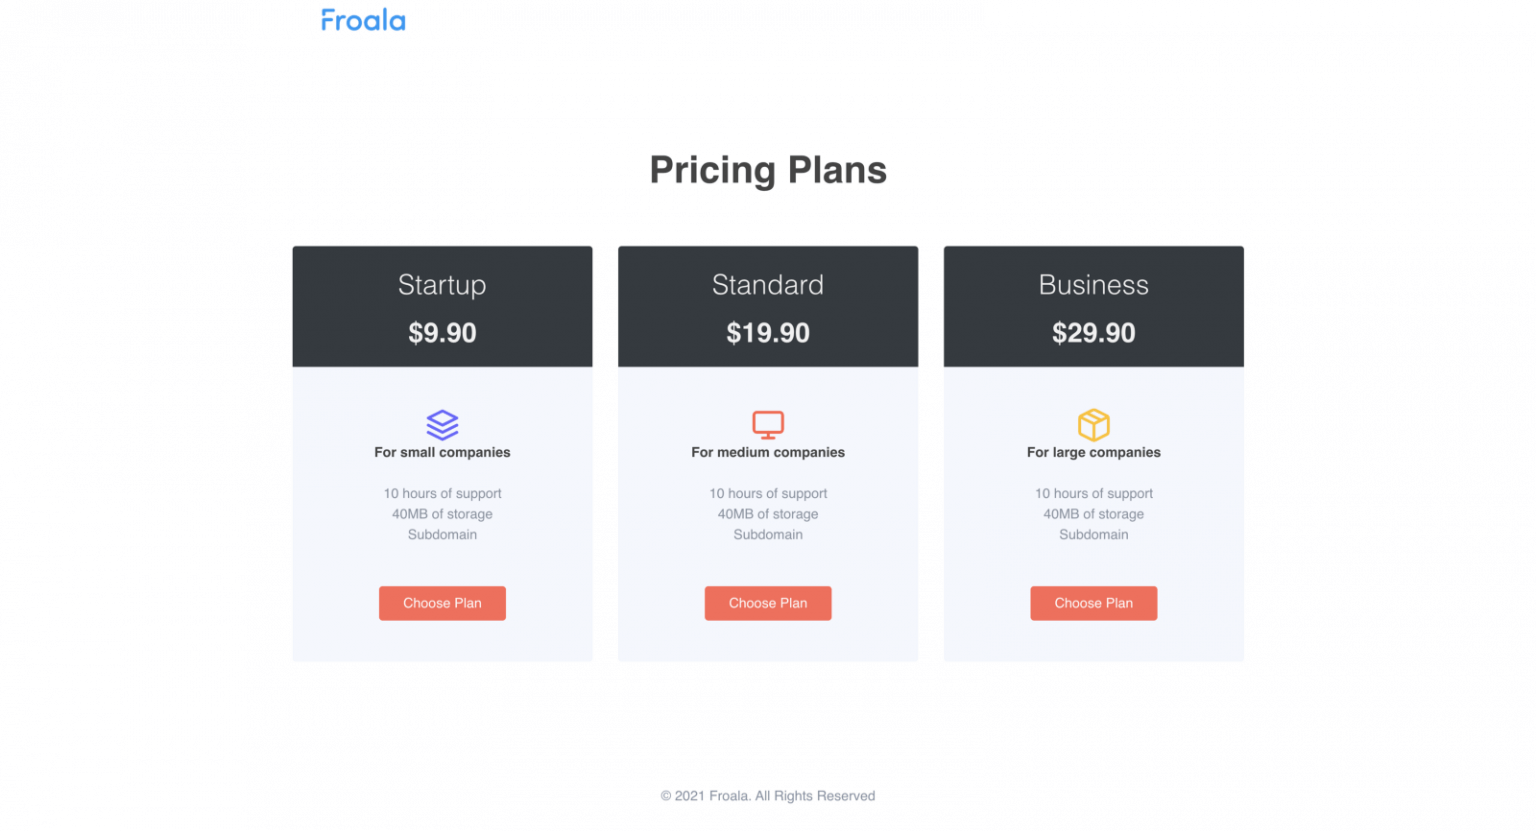Screen dimensions: 1536x831
Task: Select Choose Plan for the Startup plan
Action: 442,603
